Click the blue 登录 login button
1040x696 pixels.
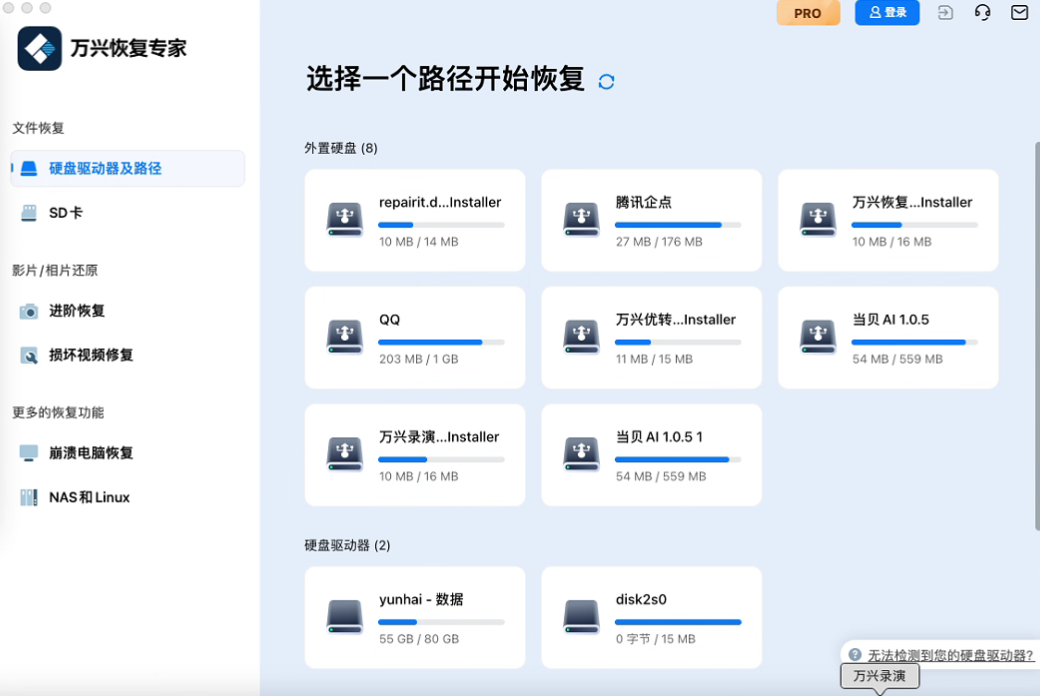(887, 13)
